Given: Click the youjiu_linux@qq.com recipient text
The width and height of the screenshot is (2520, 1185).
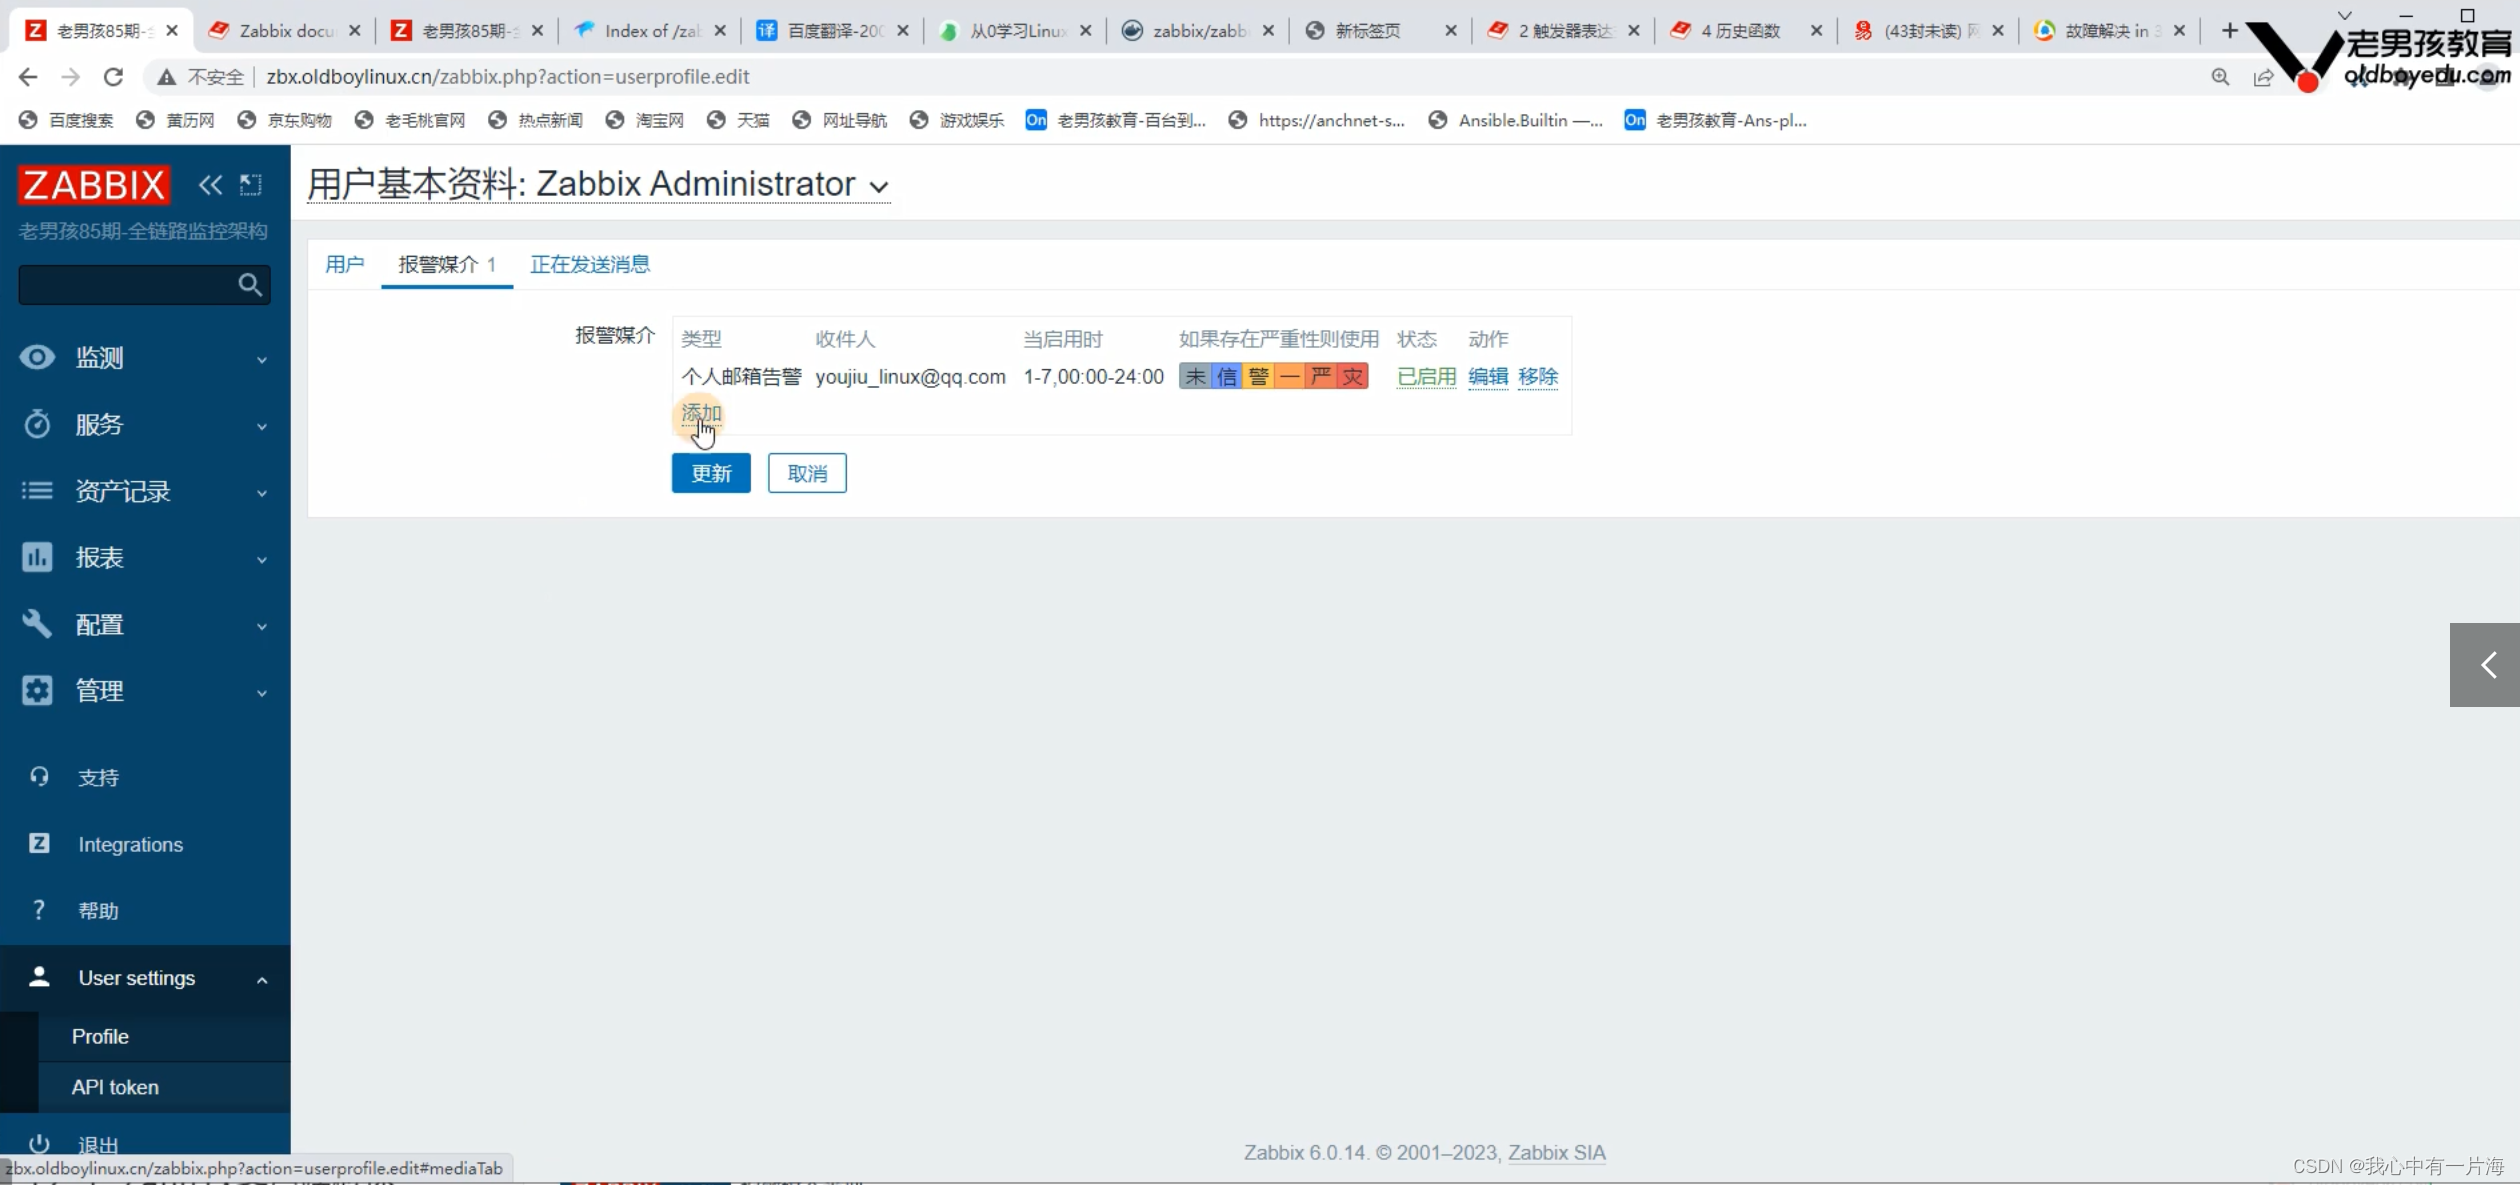Looking at the screenshot, I should (x=910, y=376).
